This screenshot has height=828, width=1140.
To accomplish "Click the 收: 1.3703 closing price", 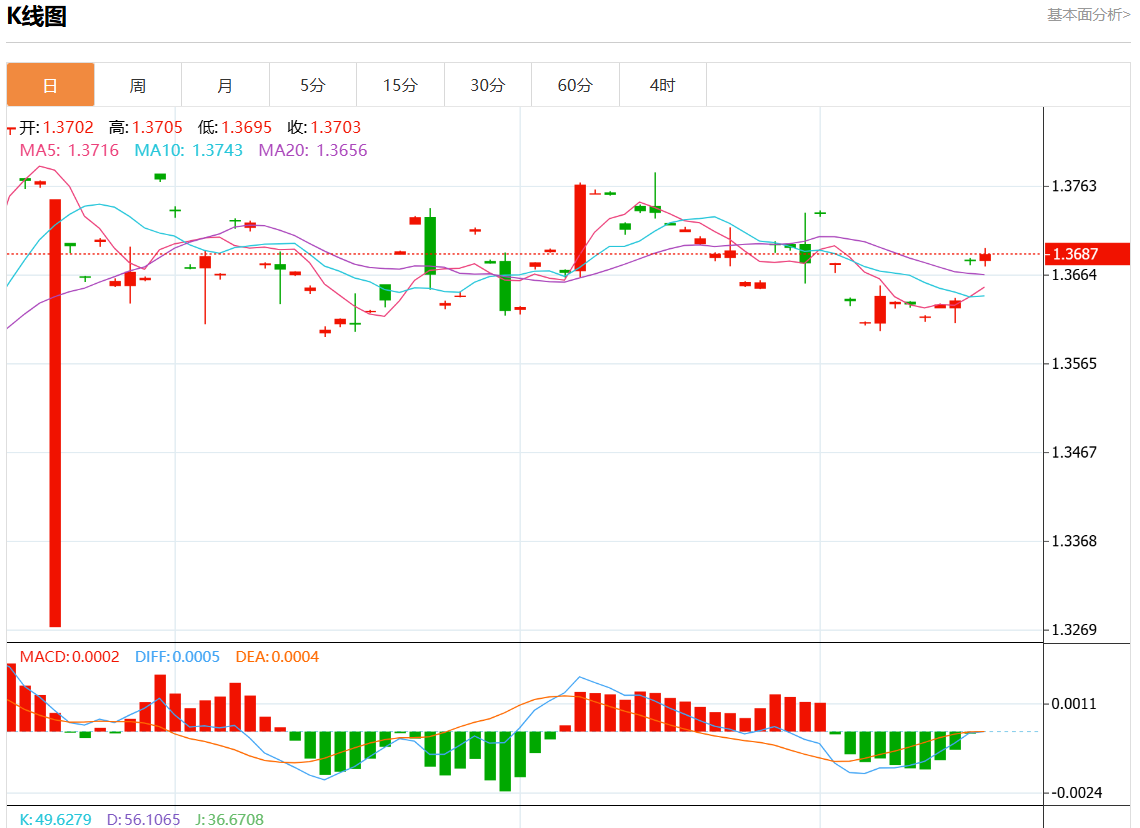I will (x=324, y=127).
